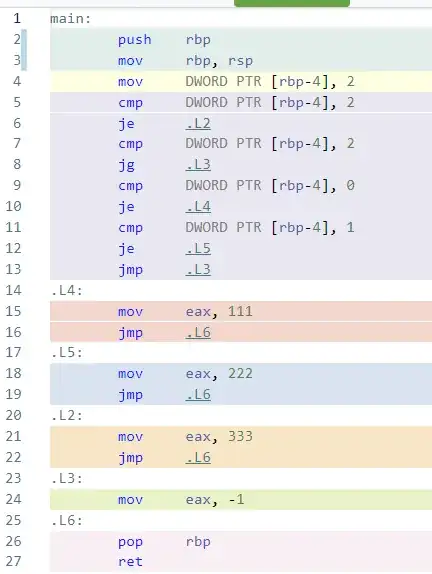Click the mov eax, 222 instruction

(185, 374)
